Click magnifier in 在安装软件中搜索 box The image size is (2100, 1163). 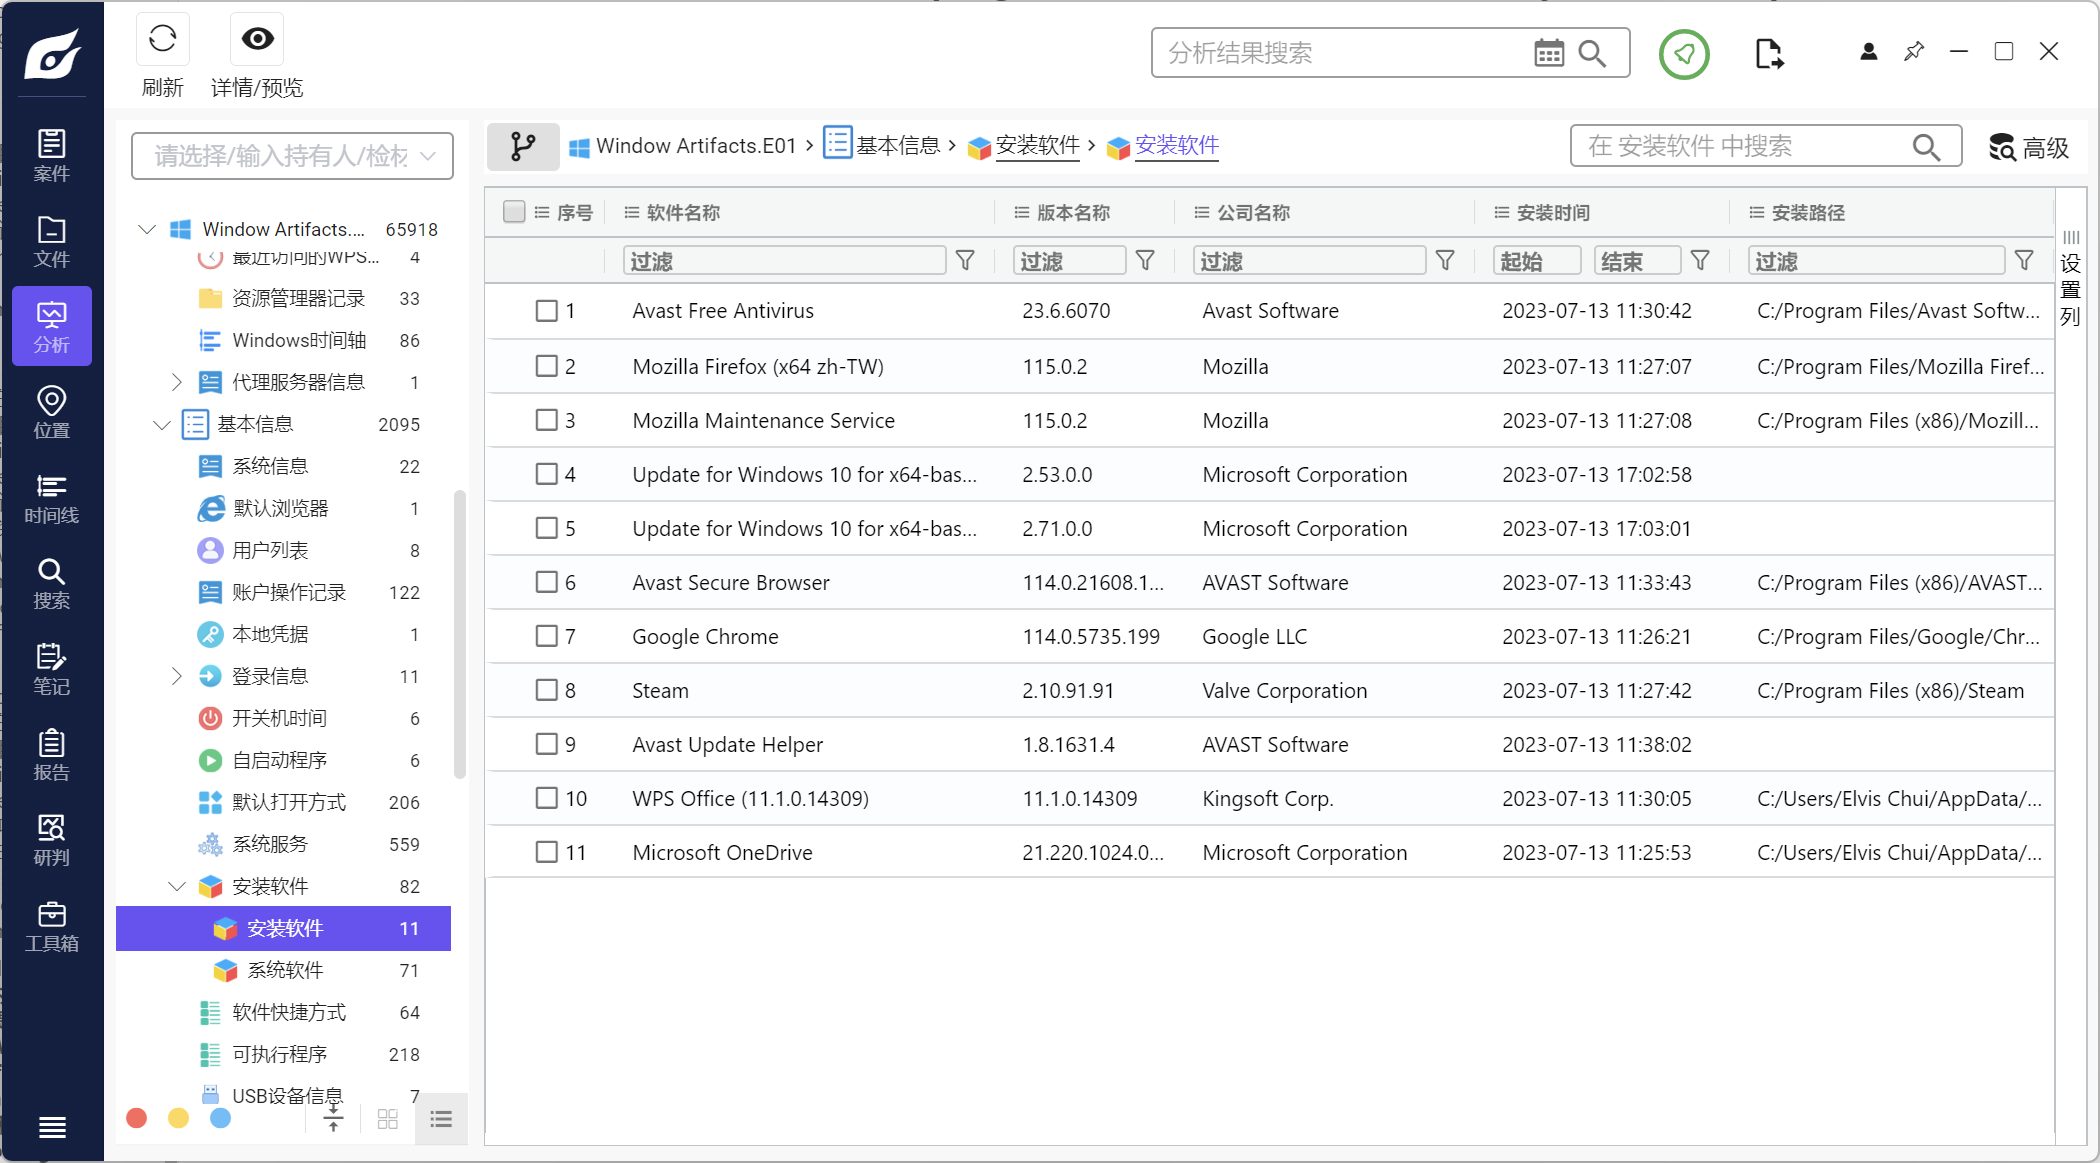1926,147
